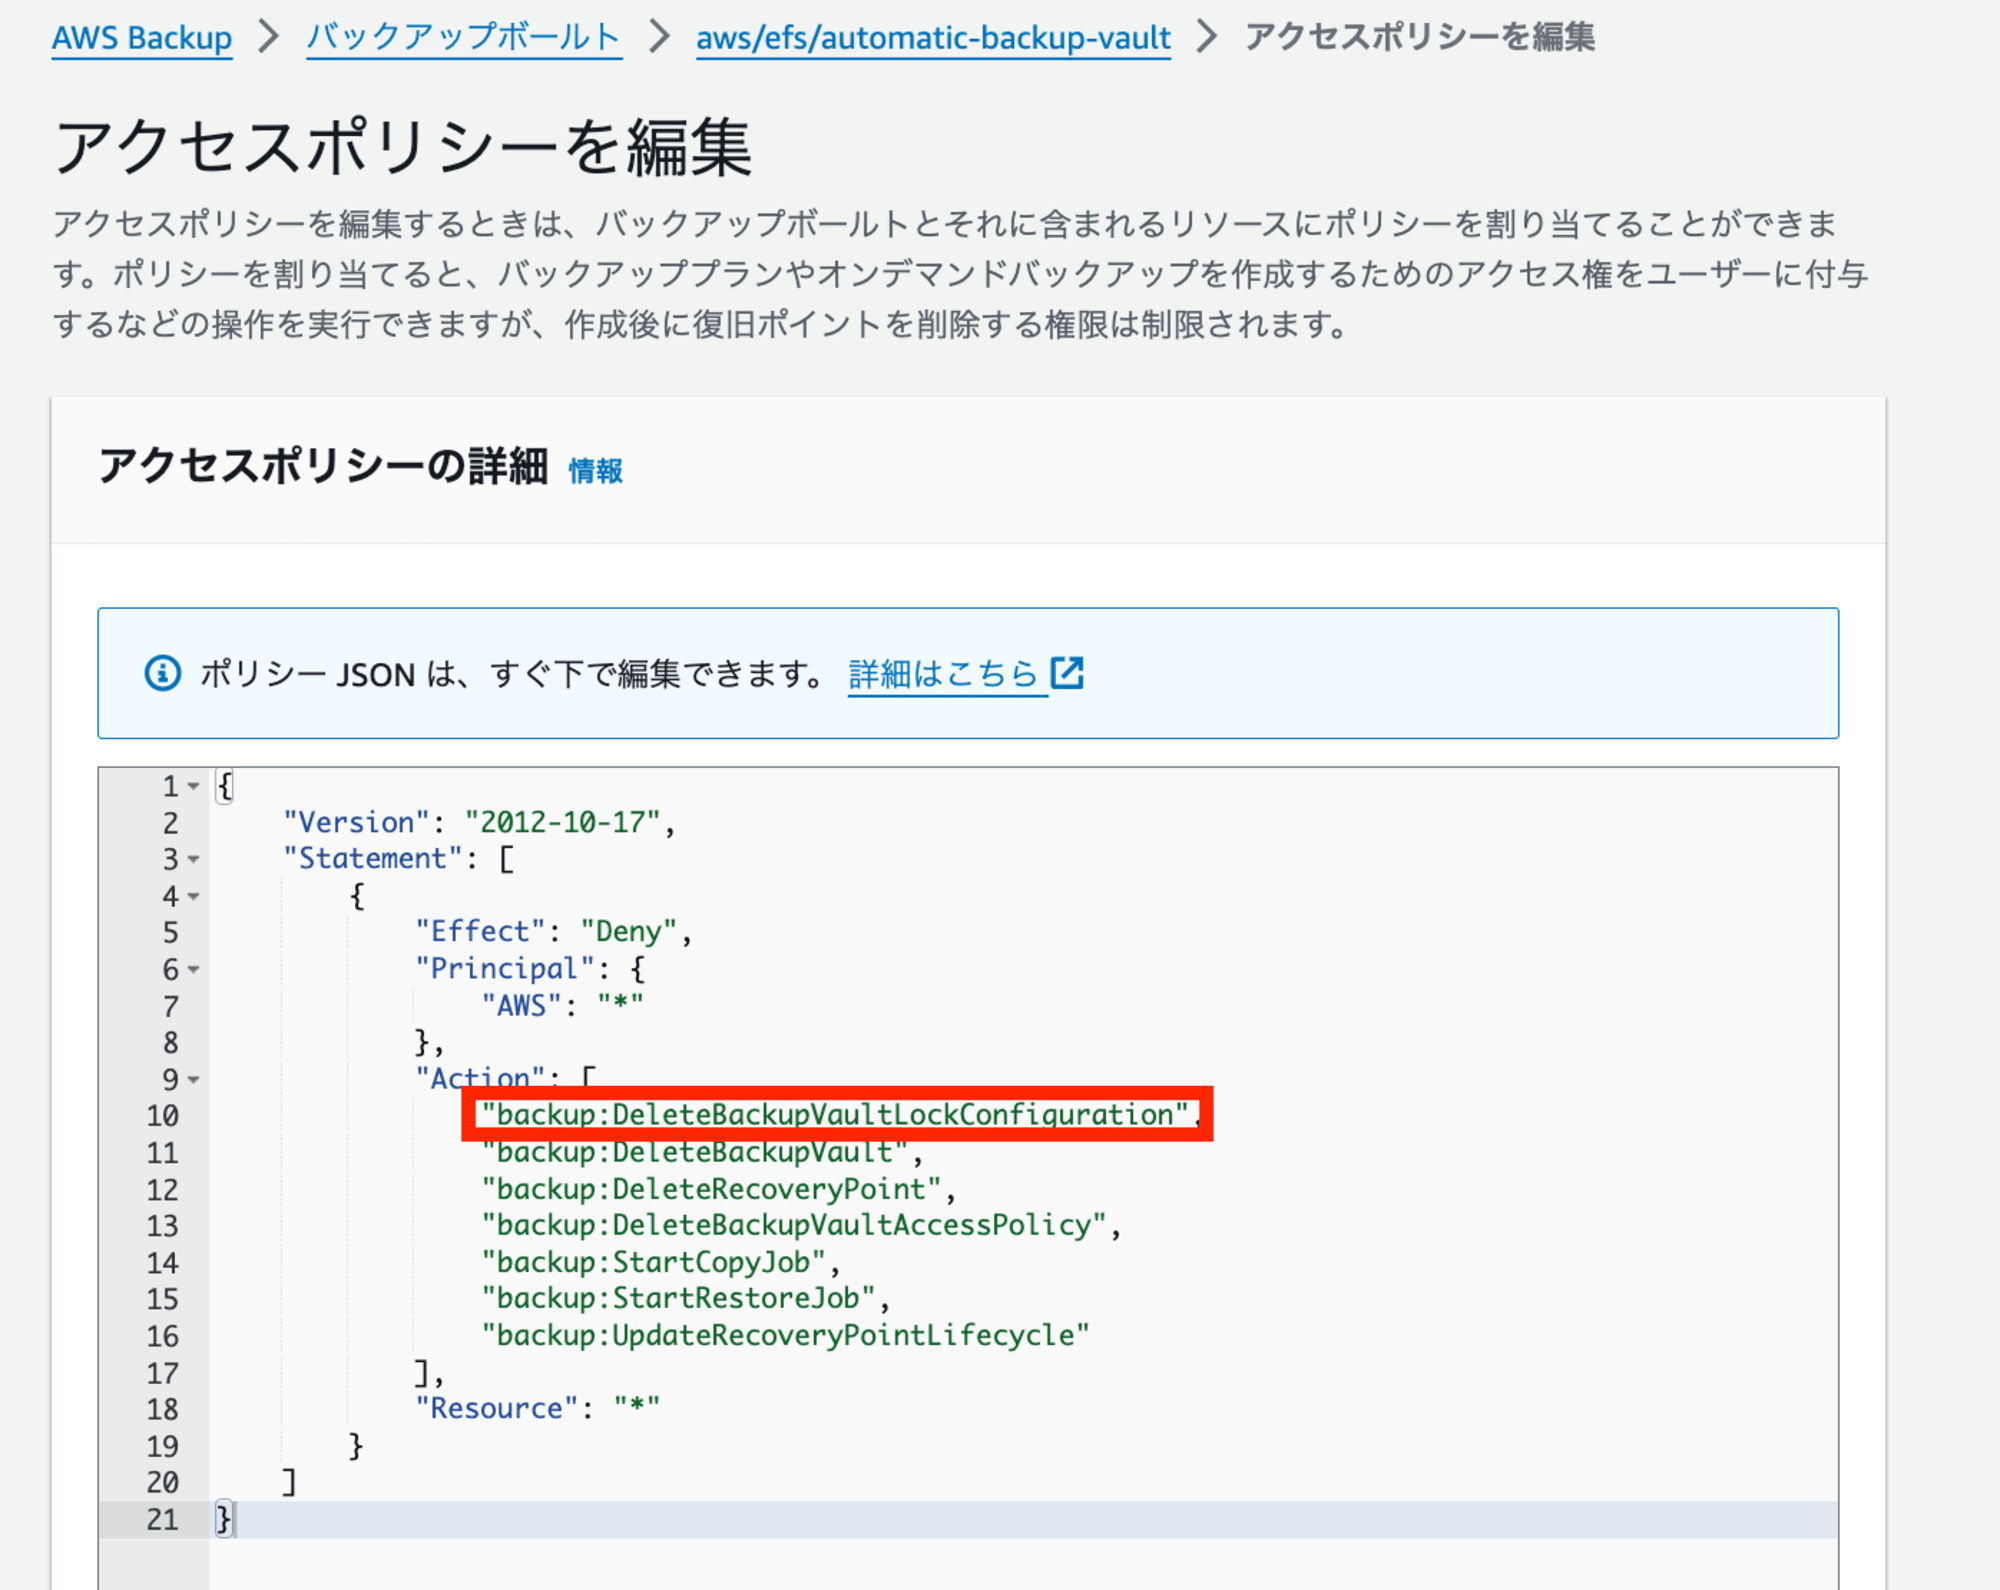Click the info circle icon in banner

click(x=163, y=673)
